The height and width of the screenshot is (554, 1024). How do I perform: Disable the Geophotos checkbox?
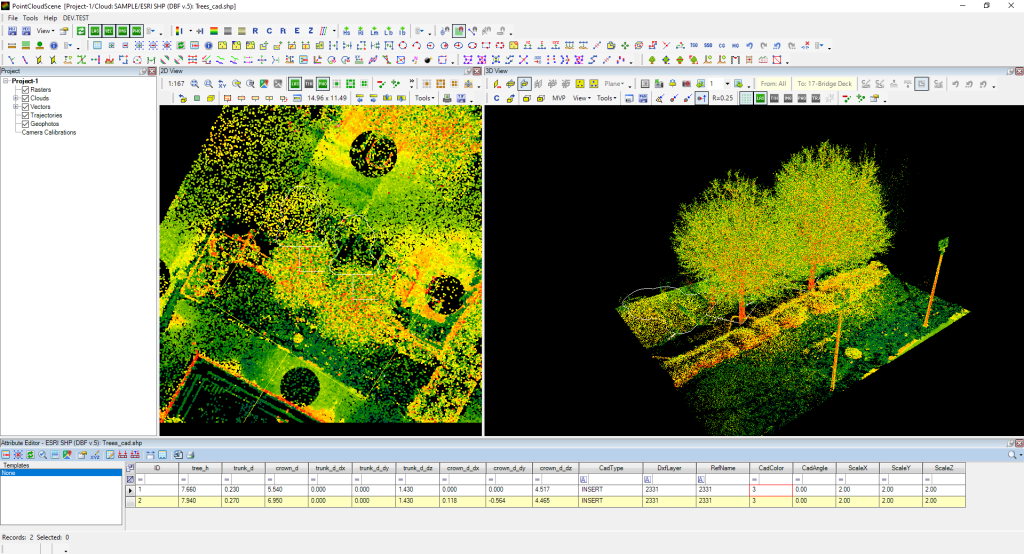pyautogui.click(x=26, y=124)
